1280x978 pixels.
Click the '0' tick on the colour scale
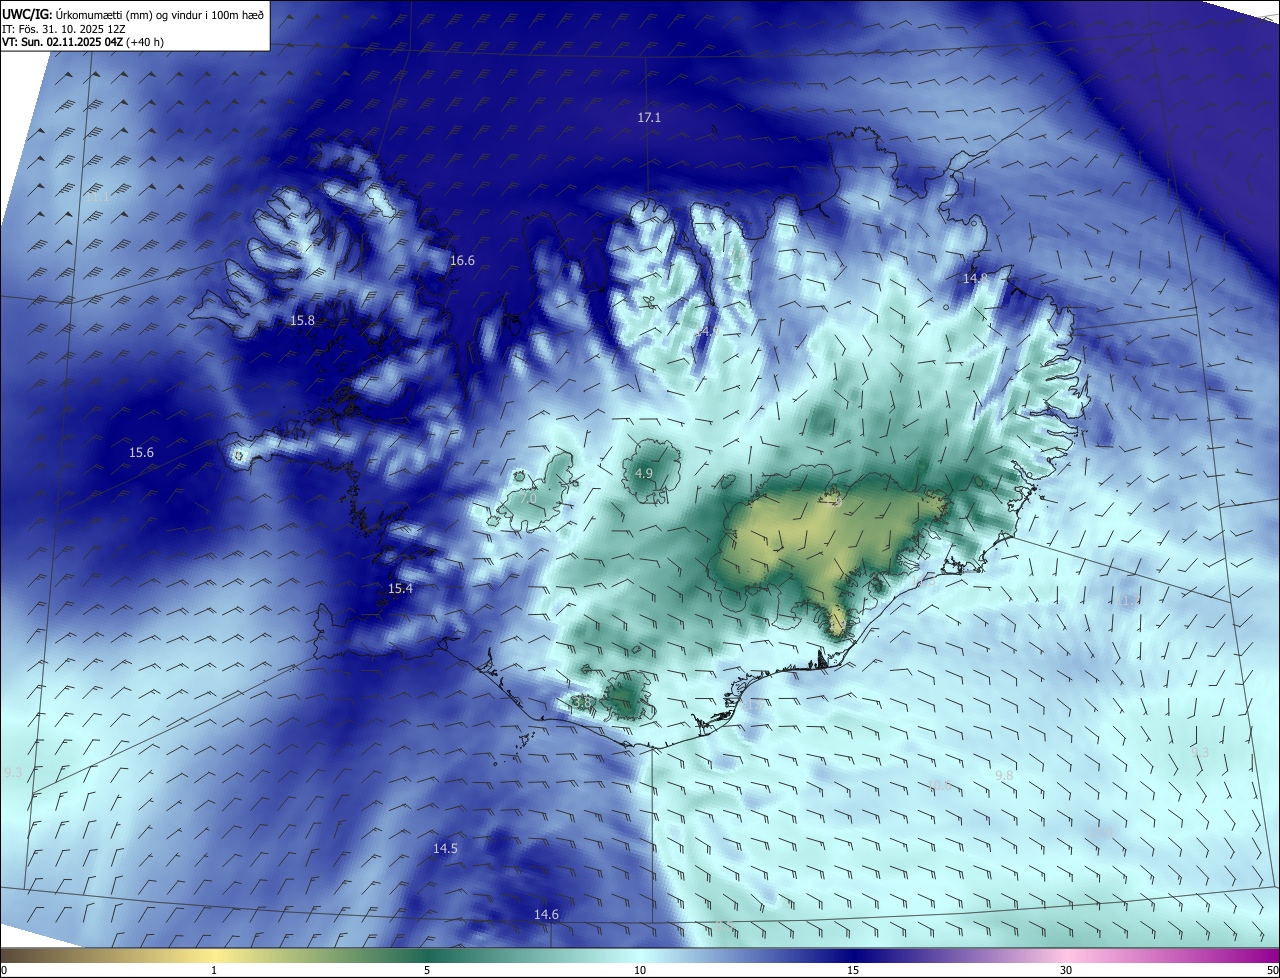[x=4, y=970]
